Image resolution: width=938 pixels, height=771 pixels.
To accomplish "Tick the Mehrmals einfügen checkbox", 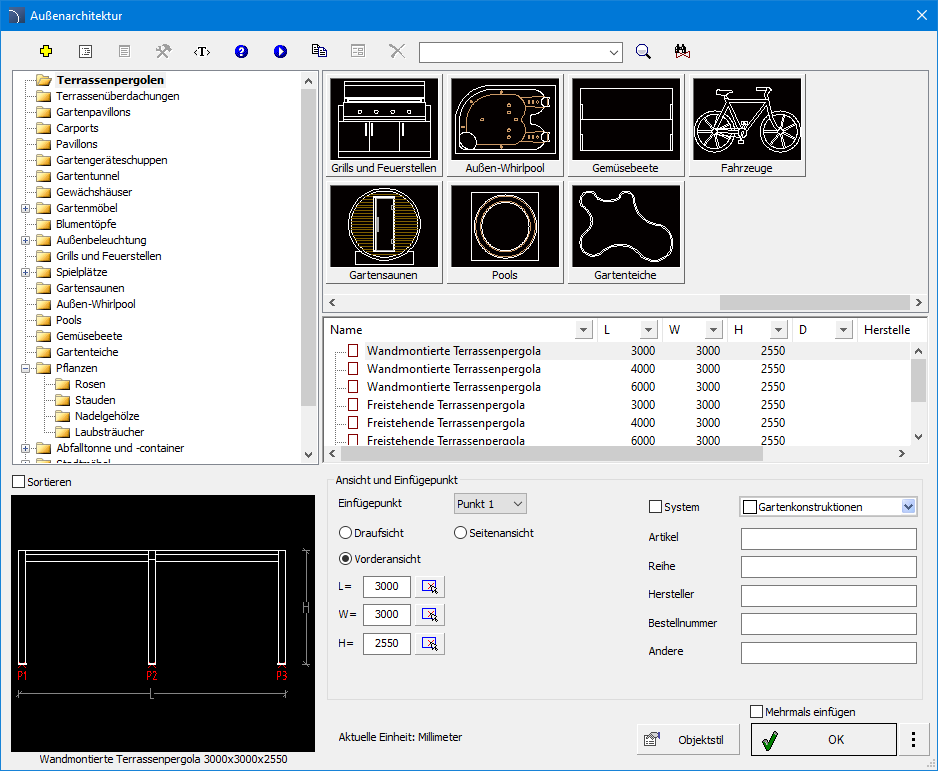I will point(756,712).
